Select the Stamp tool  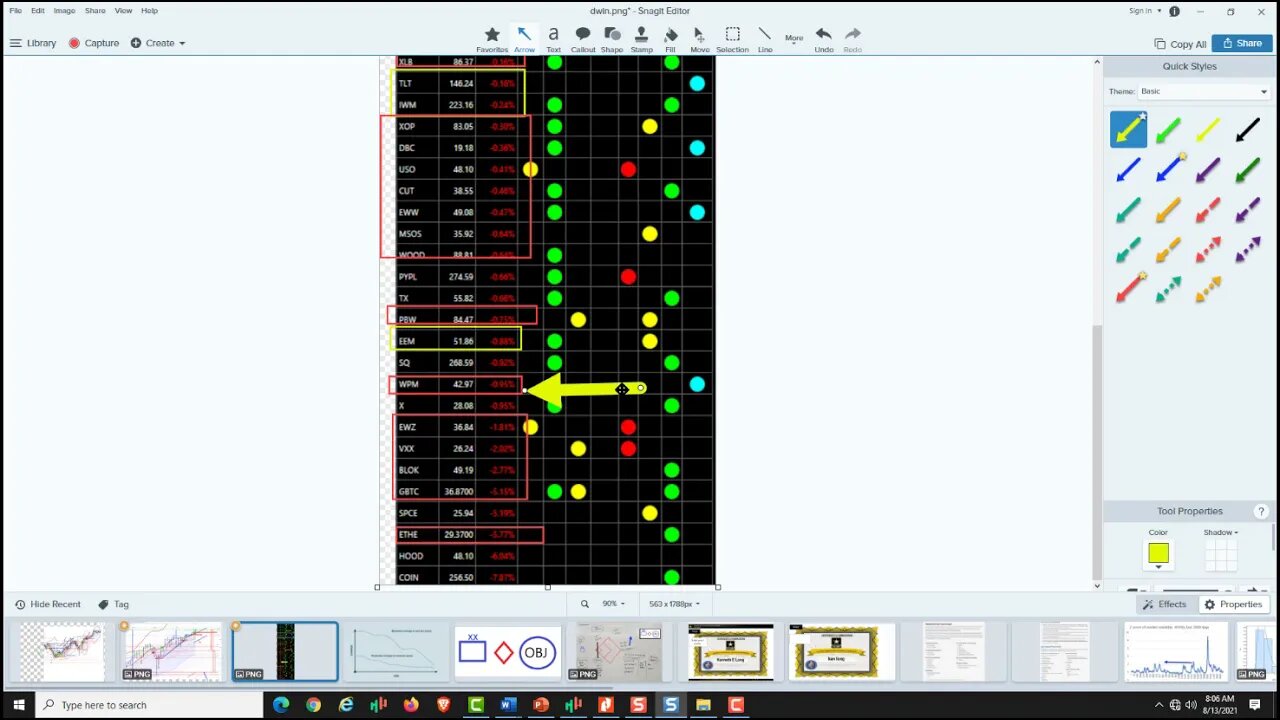[x=641, y=38]
